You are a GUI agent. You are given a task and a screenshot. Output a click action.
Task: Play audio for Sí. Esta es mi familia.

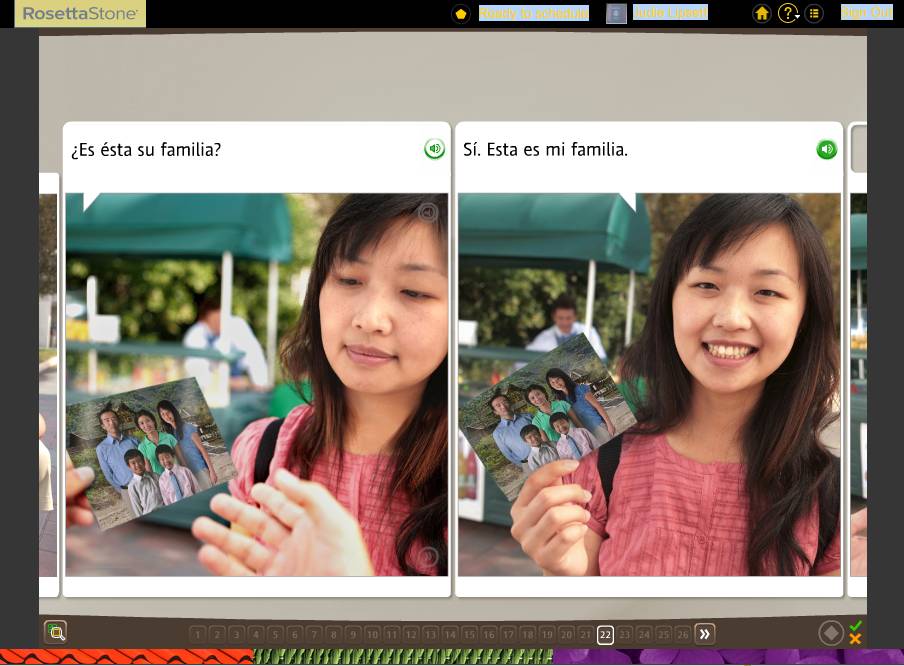click(826, 149)
